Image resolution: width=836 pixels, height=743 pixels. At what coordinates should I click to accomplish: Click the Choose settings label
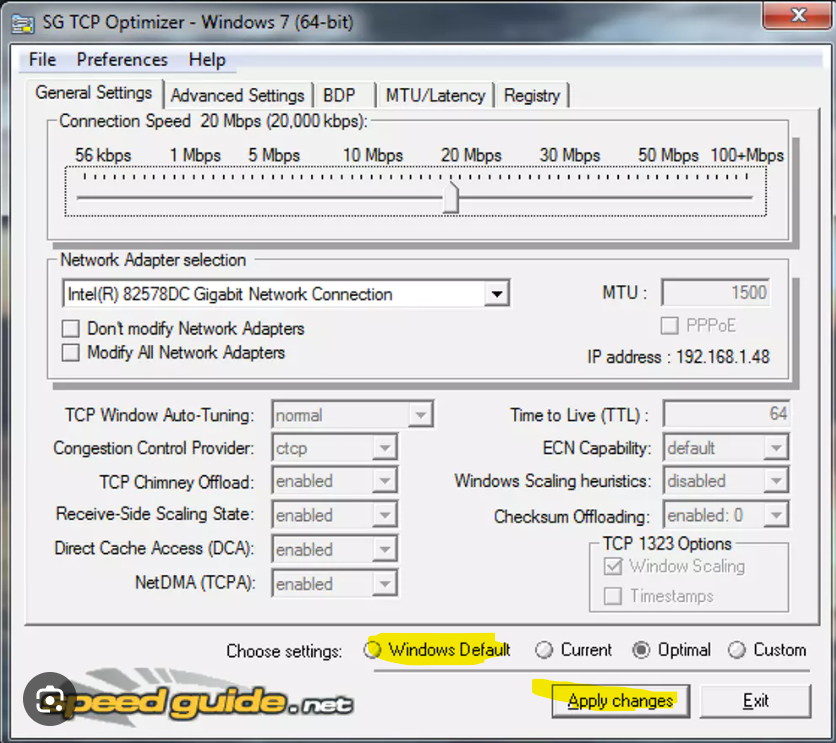(x=284, y=651)
